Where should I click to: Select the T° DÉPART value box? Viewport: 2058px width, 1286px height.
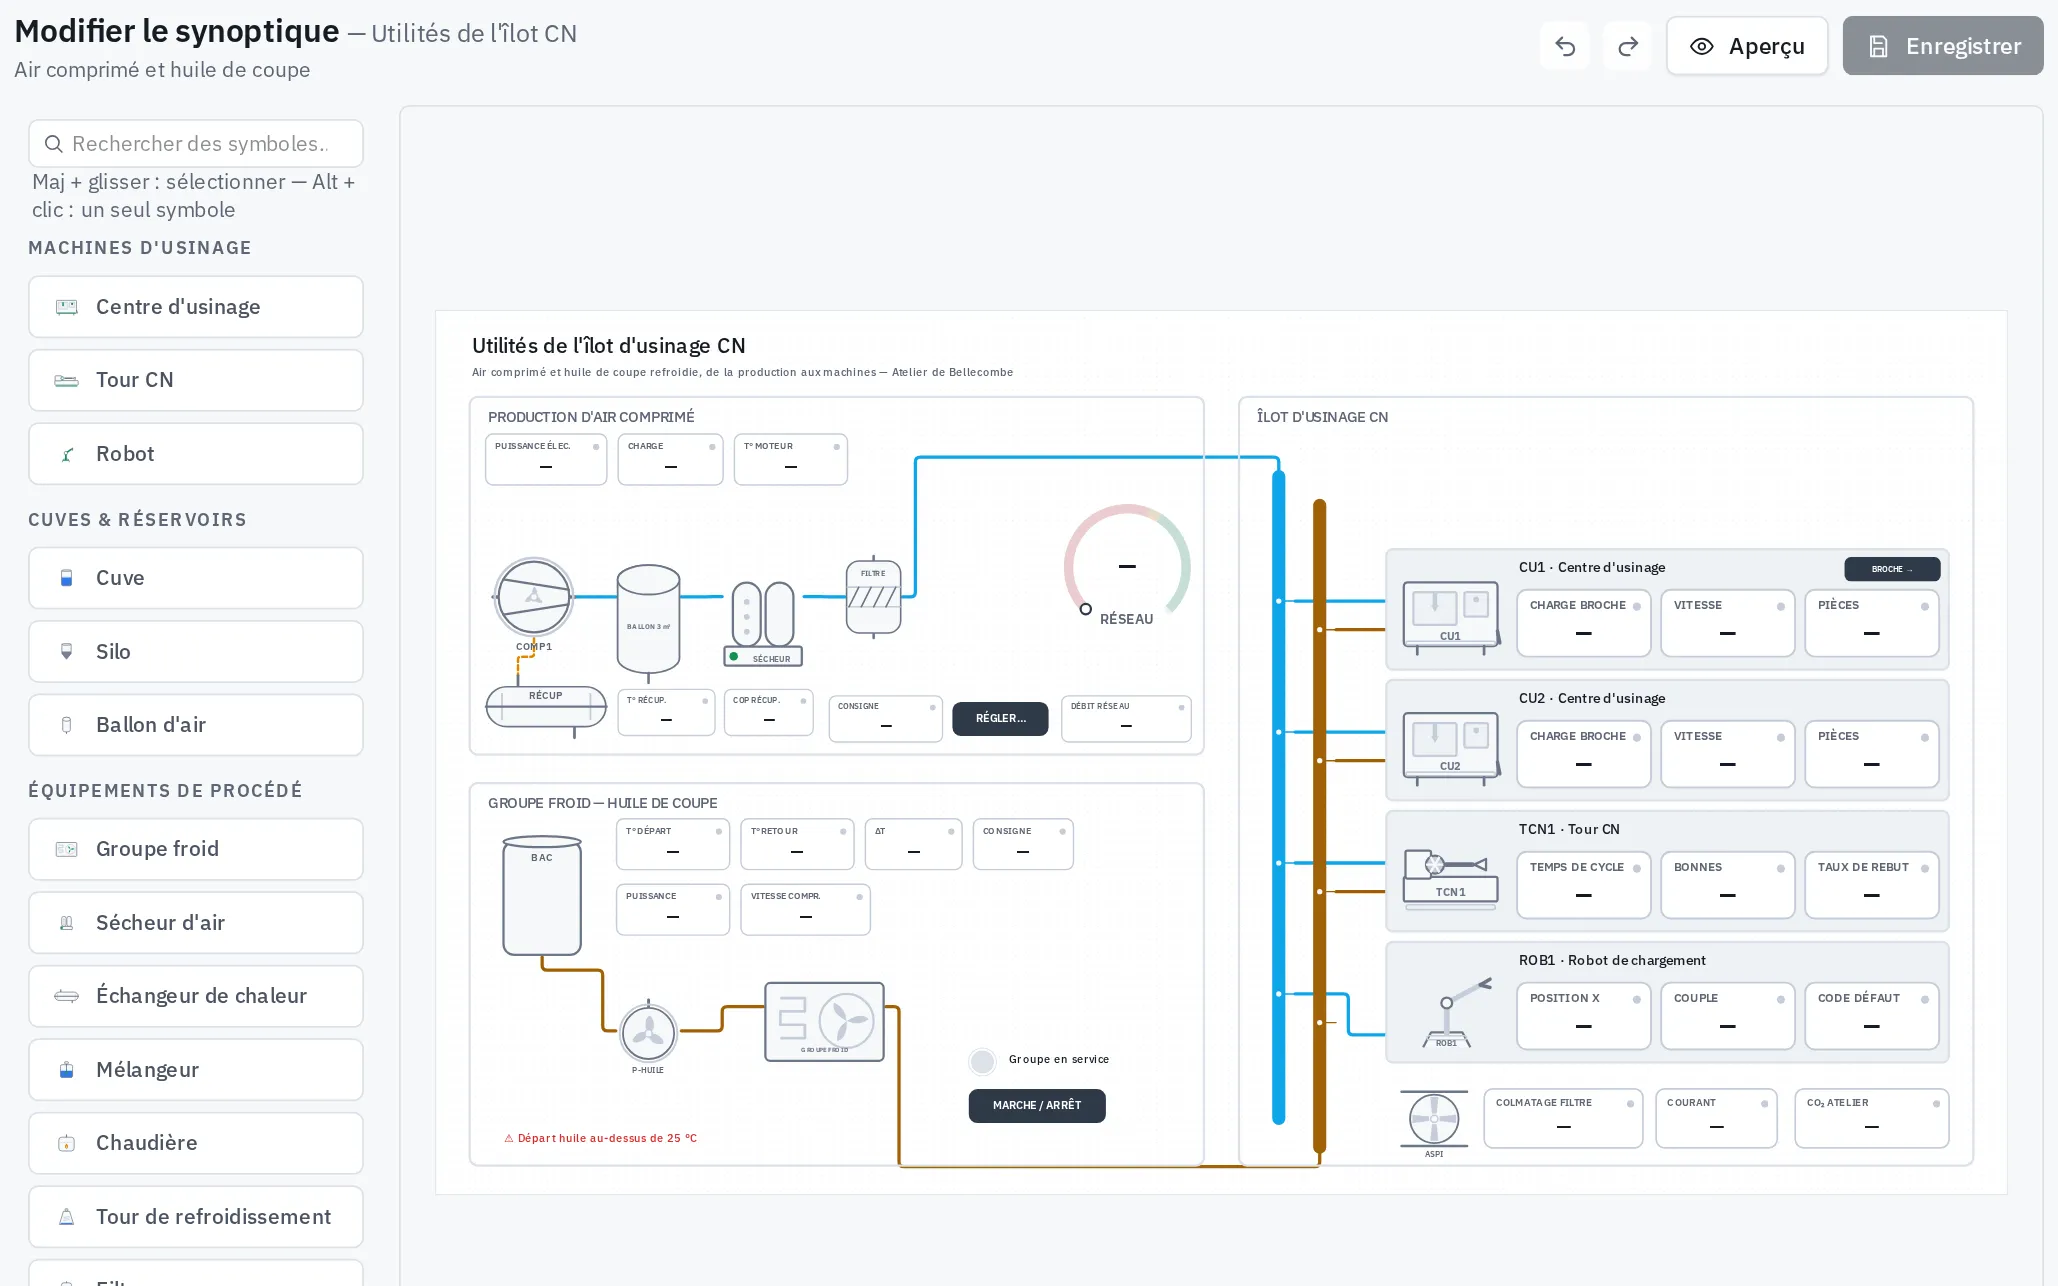[673, 844]
